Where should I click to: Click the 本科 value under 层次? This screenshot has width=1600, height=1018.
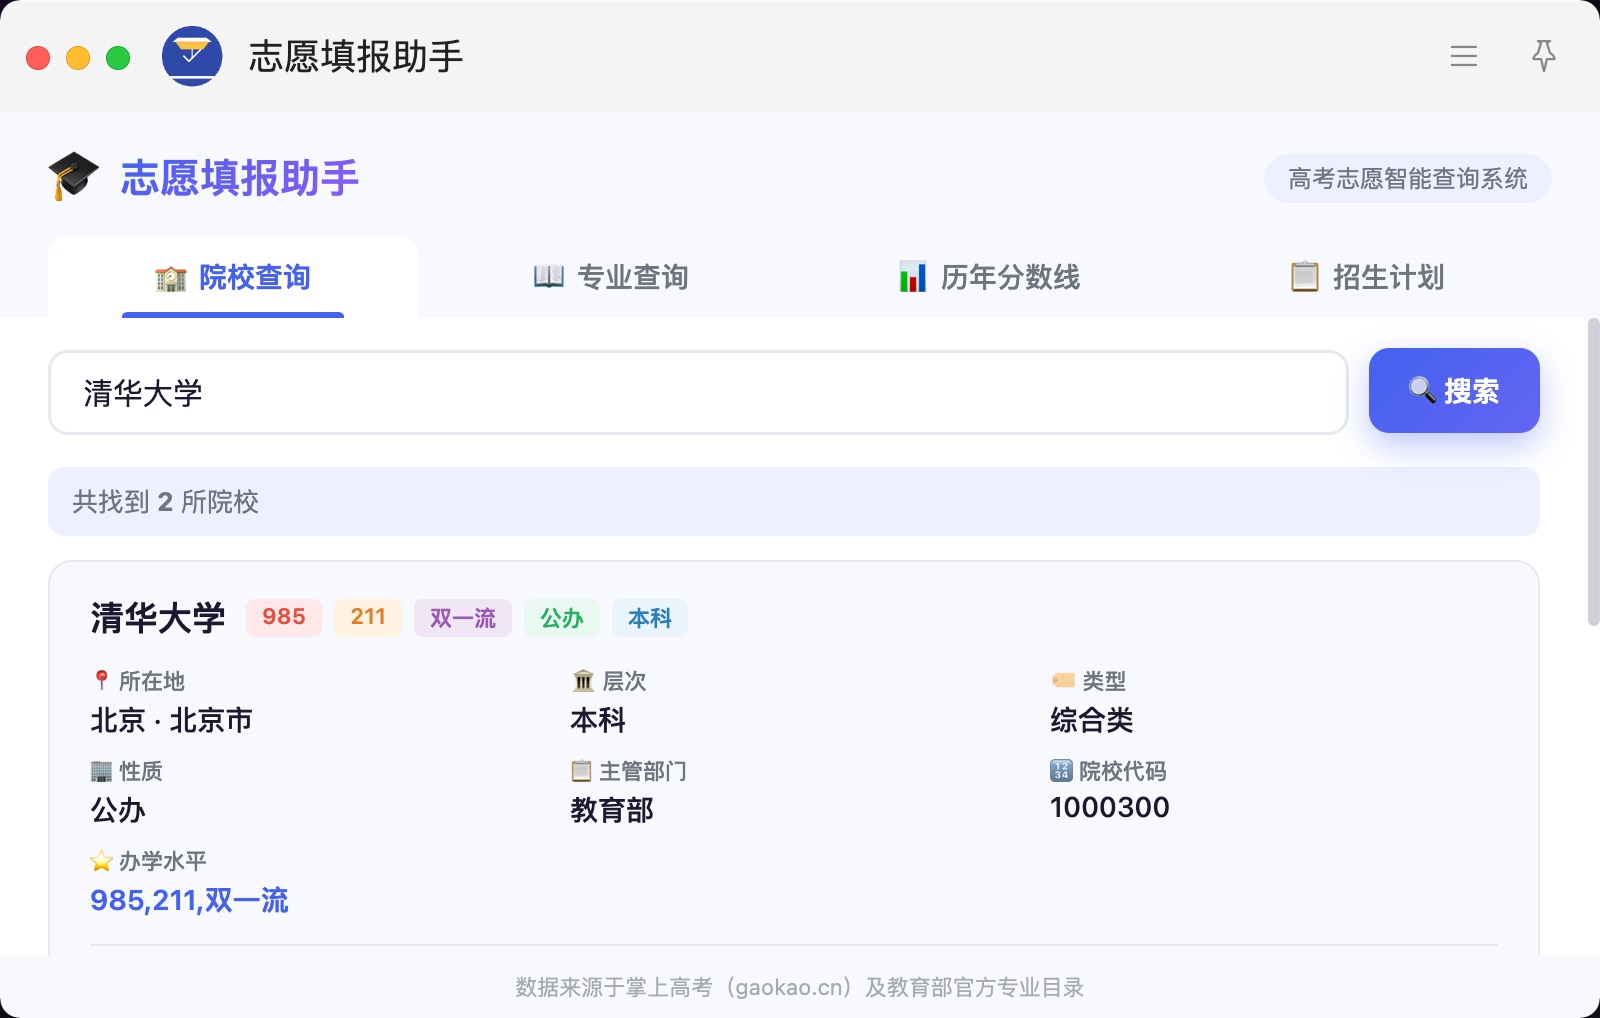598,720
